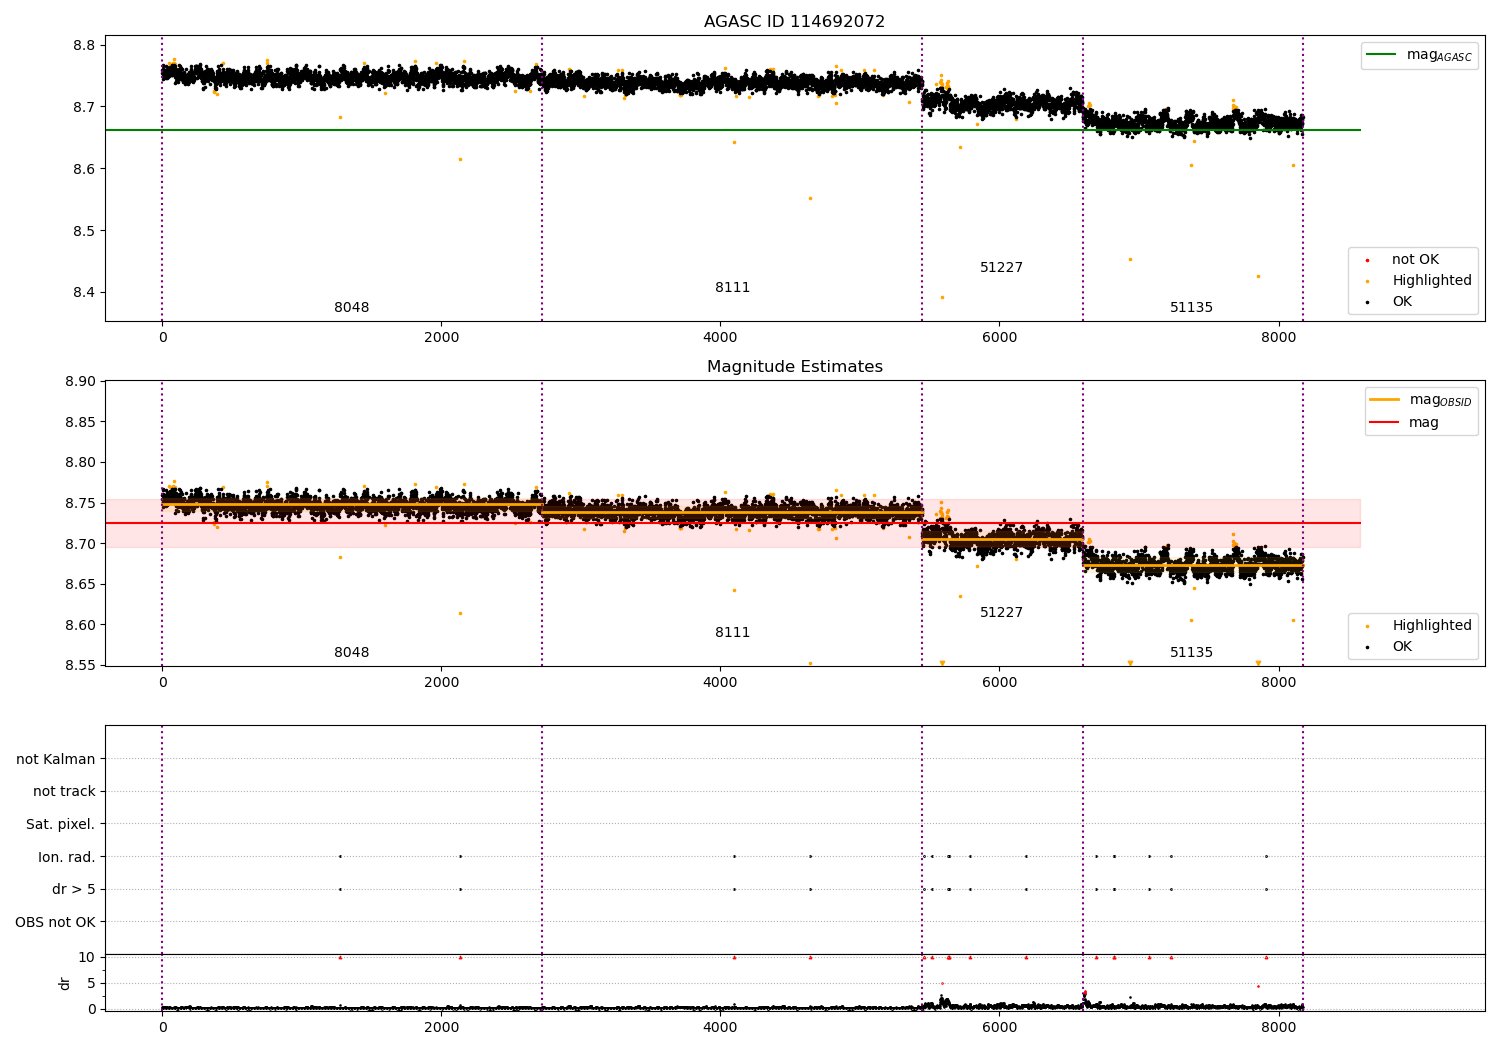Click x-tick '4000' under the dr plot
1500x1050 pixels.
(720, 1027)
